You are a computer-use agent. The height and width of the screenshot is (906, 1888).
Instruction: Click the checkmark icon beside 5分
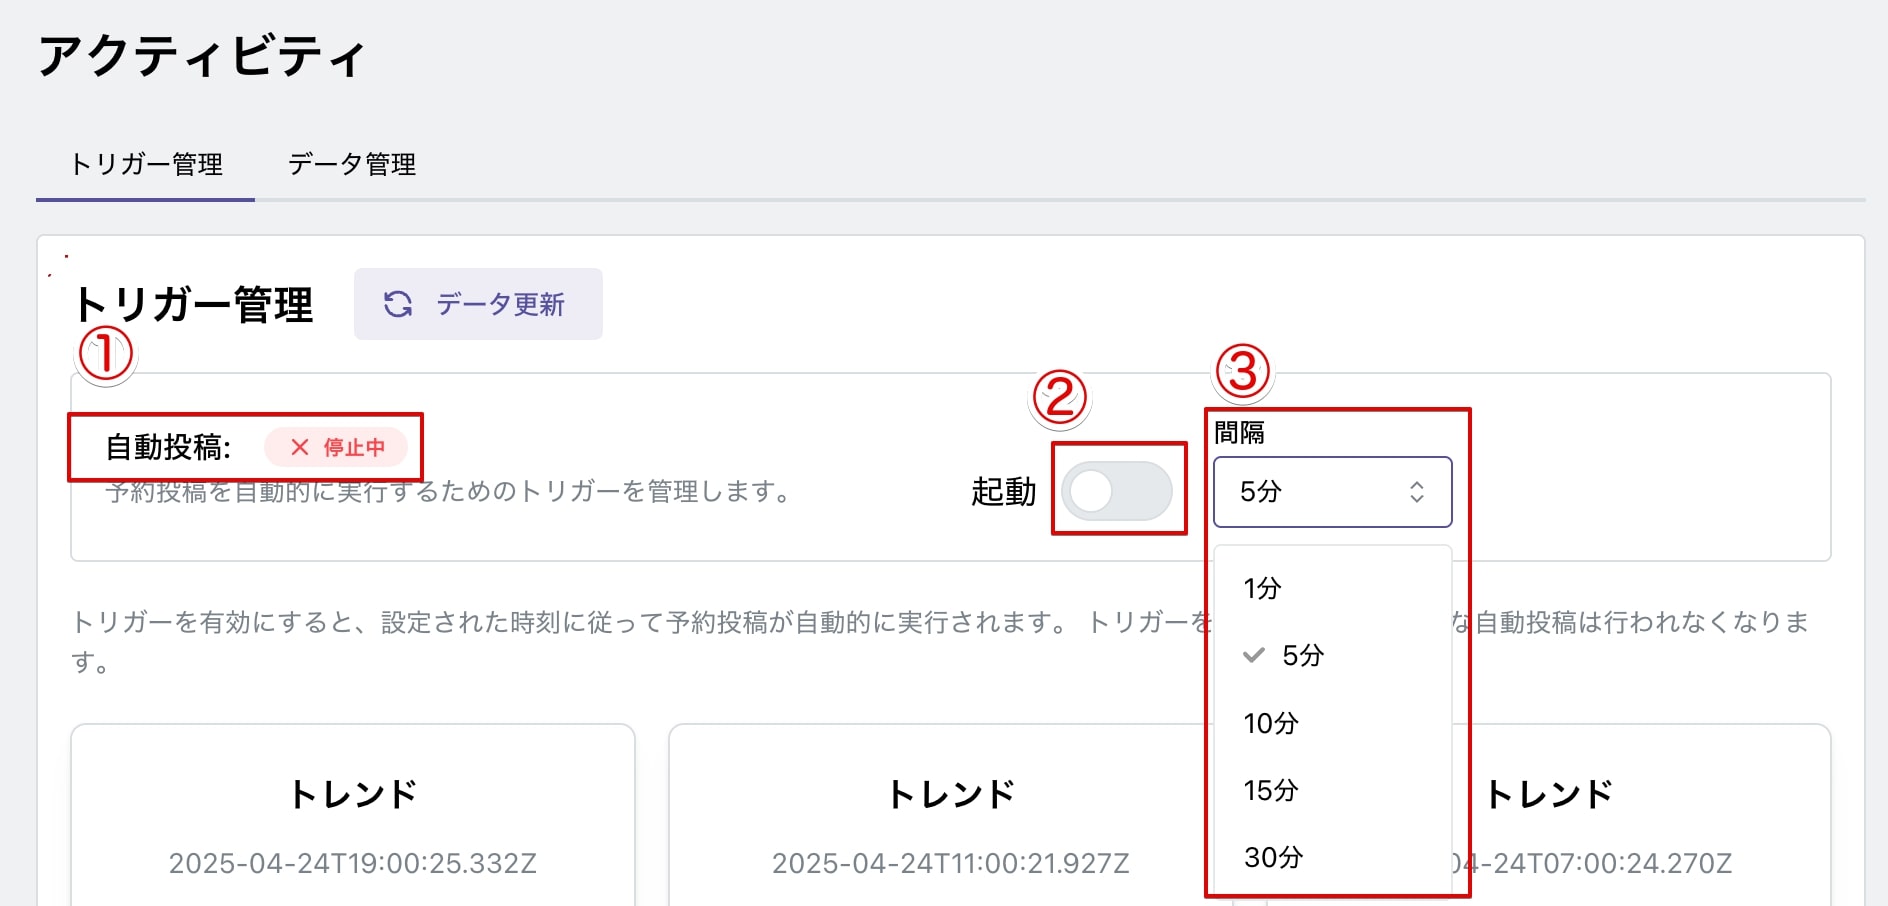[x=1254, y=655]
